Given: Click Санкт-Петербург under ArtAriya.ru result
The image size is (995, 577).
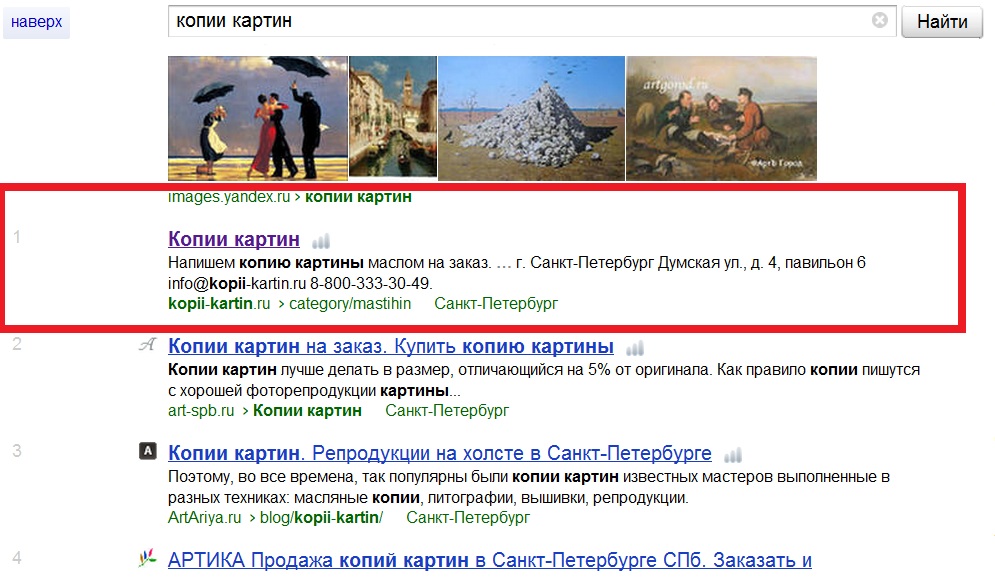Looking at the screenshot, I should coord(468,517).
